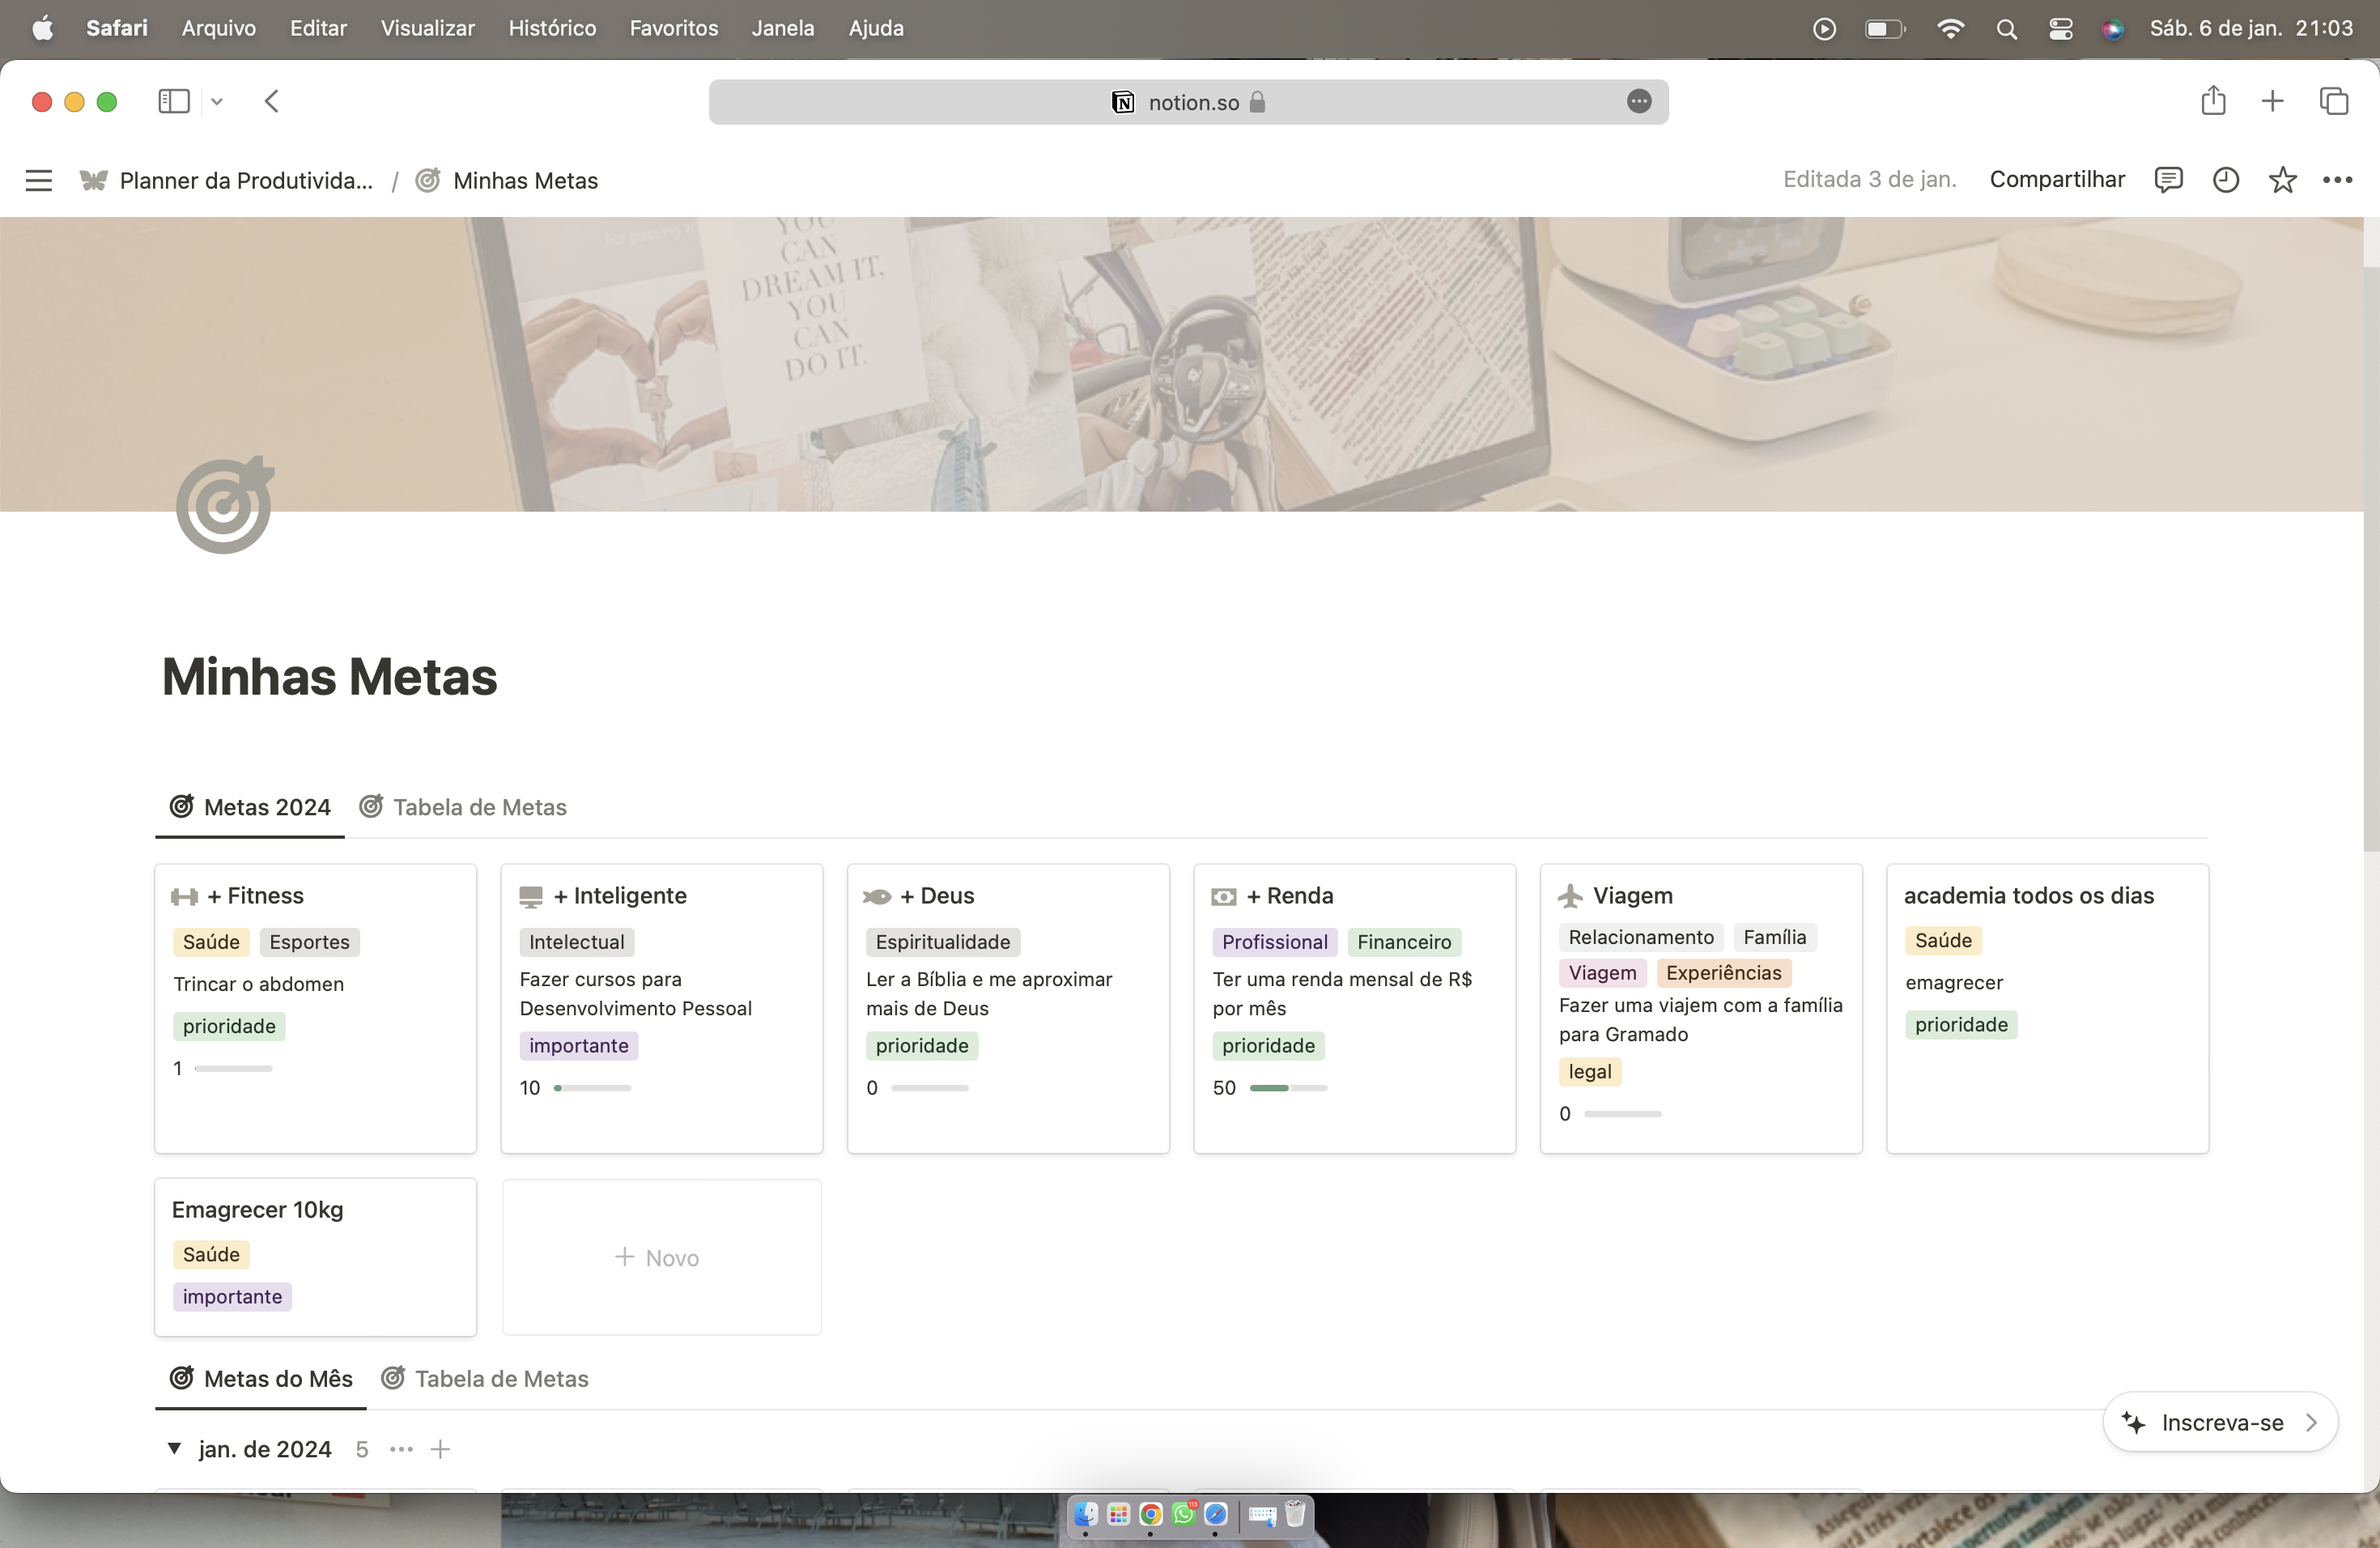
Task: Click the Wi-Fi status icon
Action: click(x=1950, y=29)
